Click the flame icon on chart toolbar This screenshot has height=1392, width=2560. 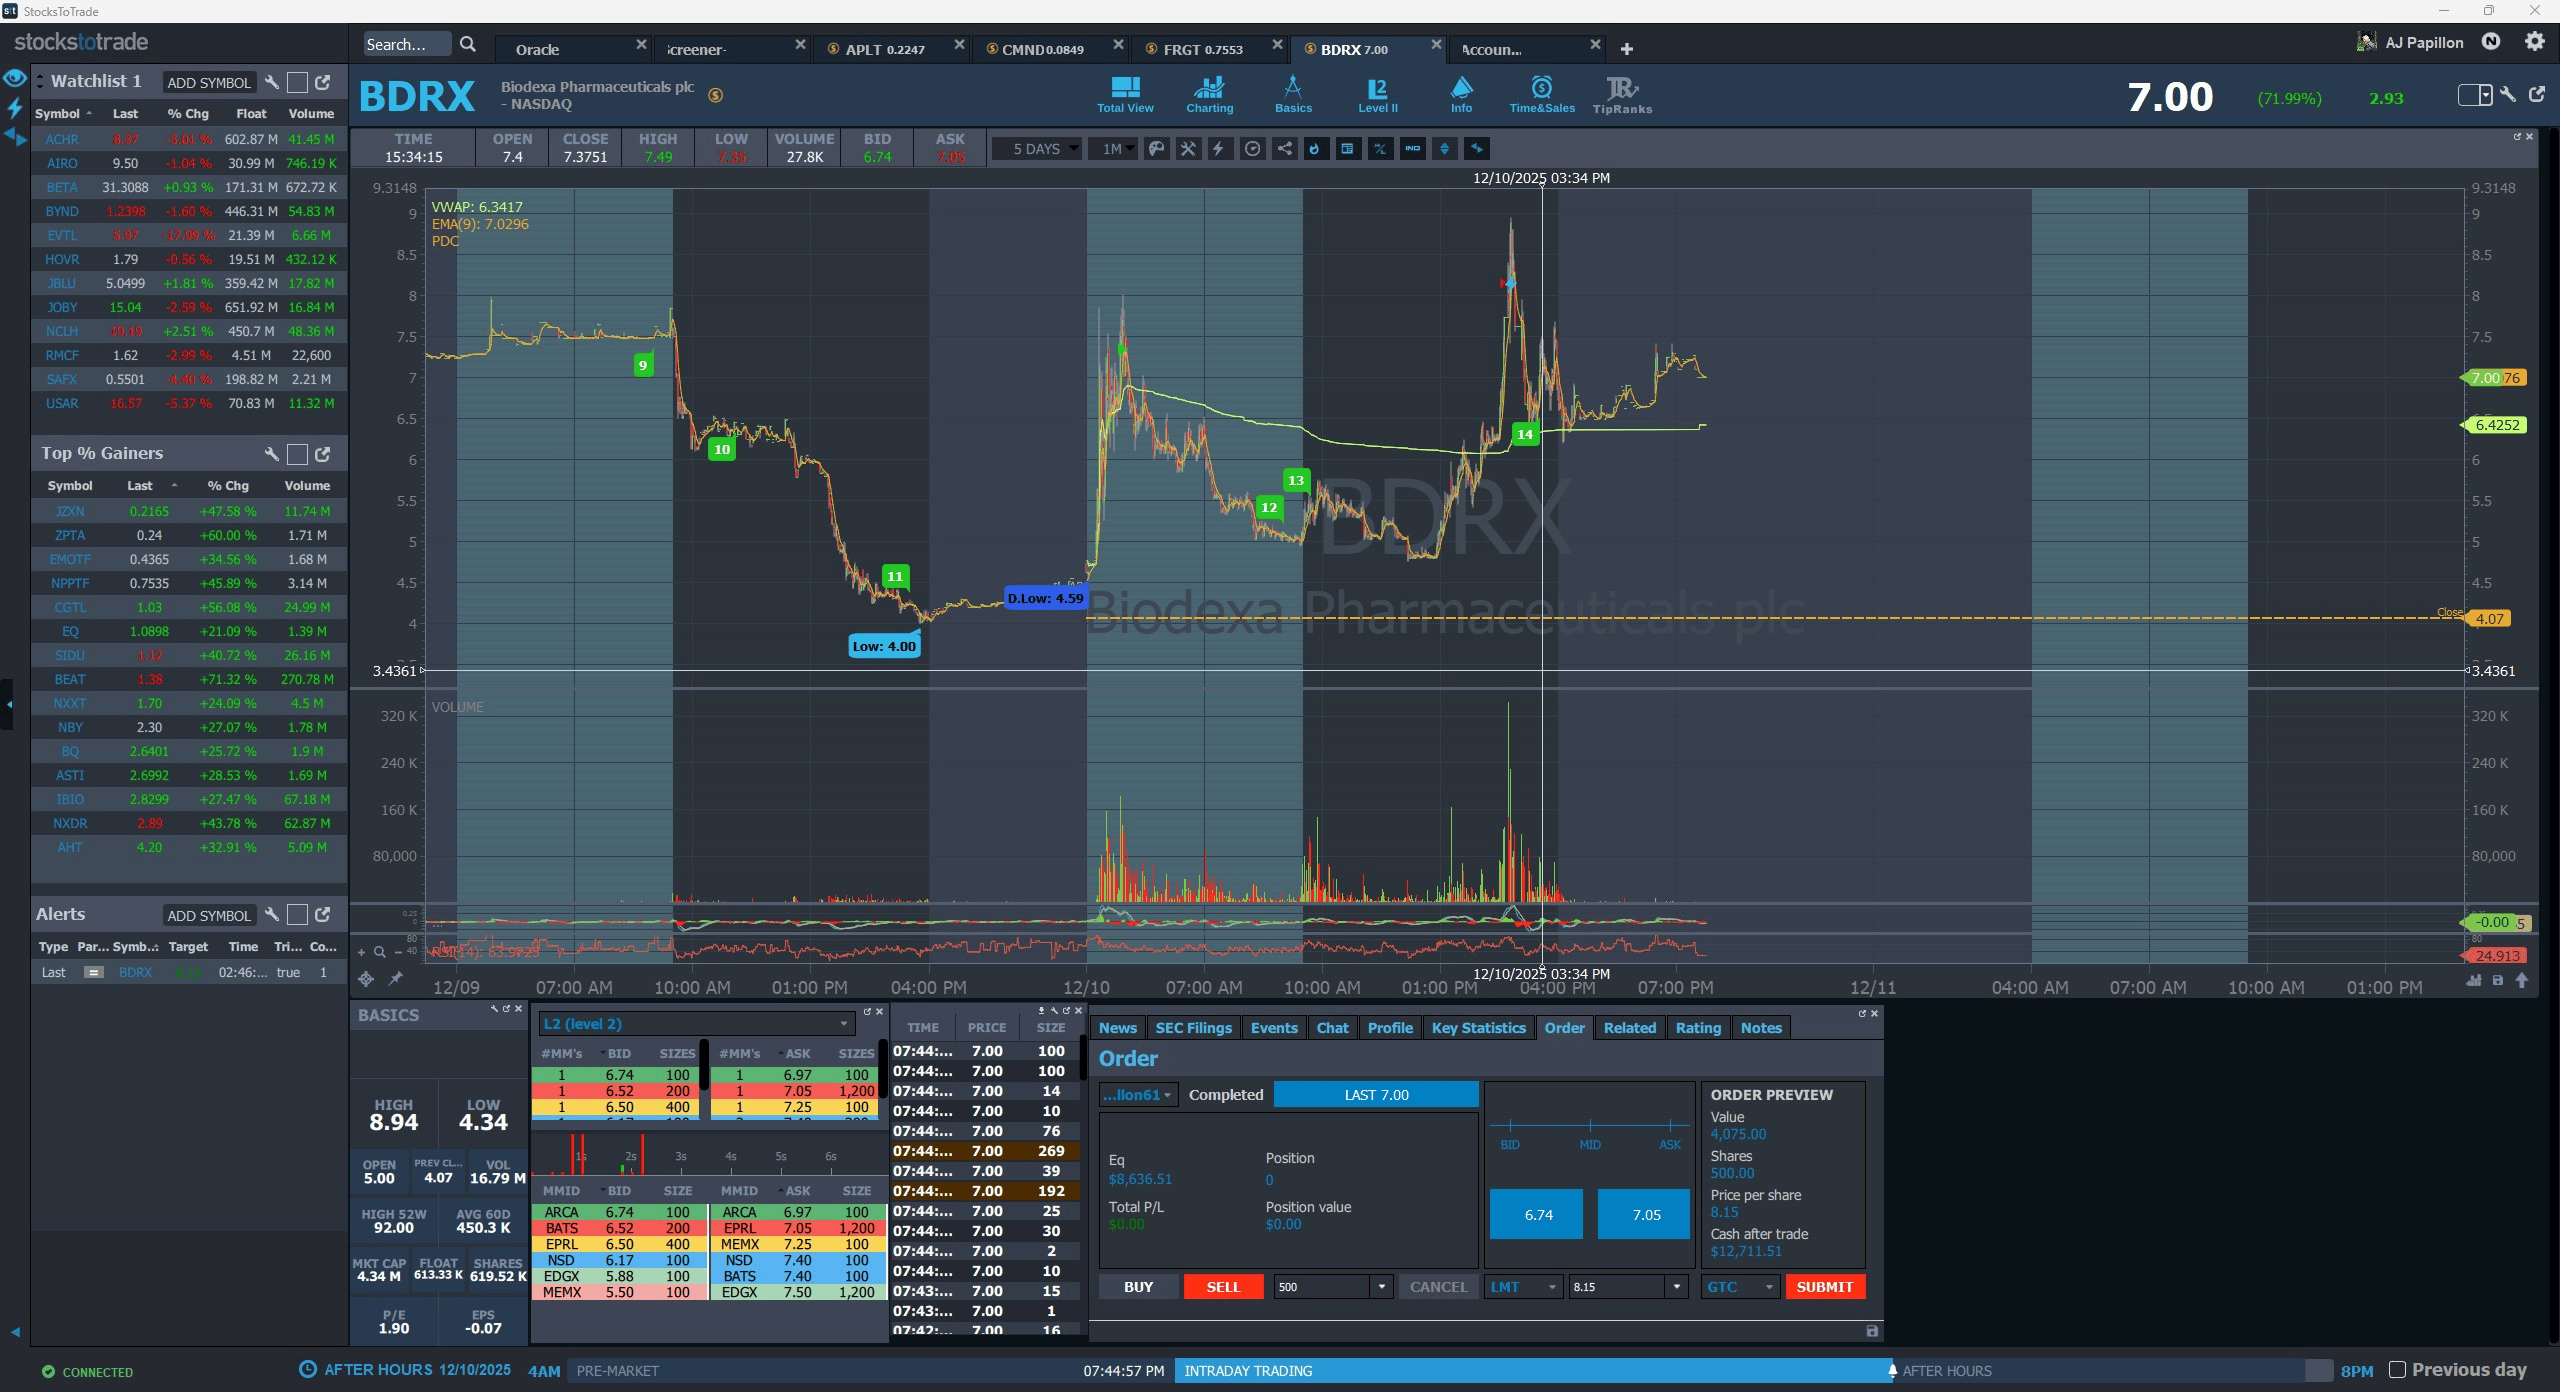pos(1315,149)
